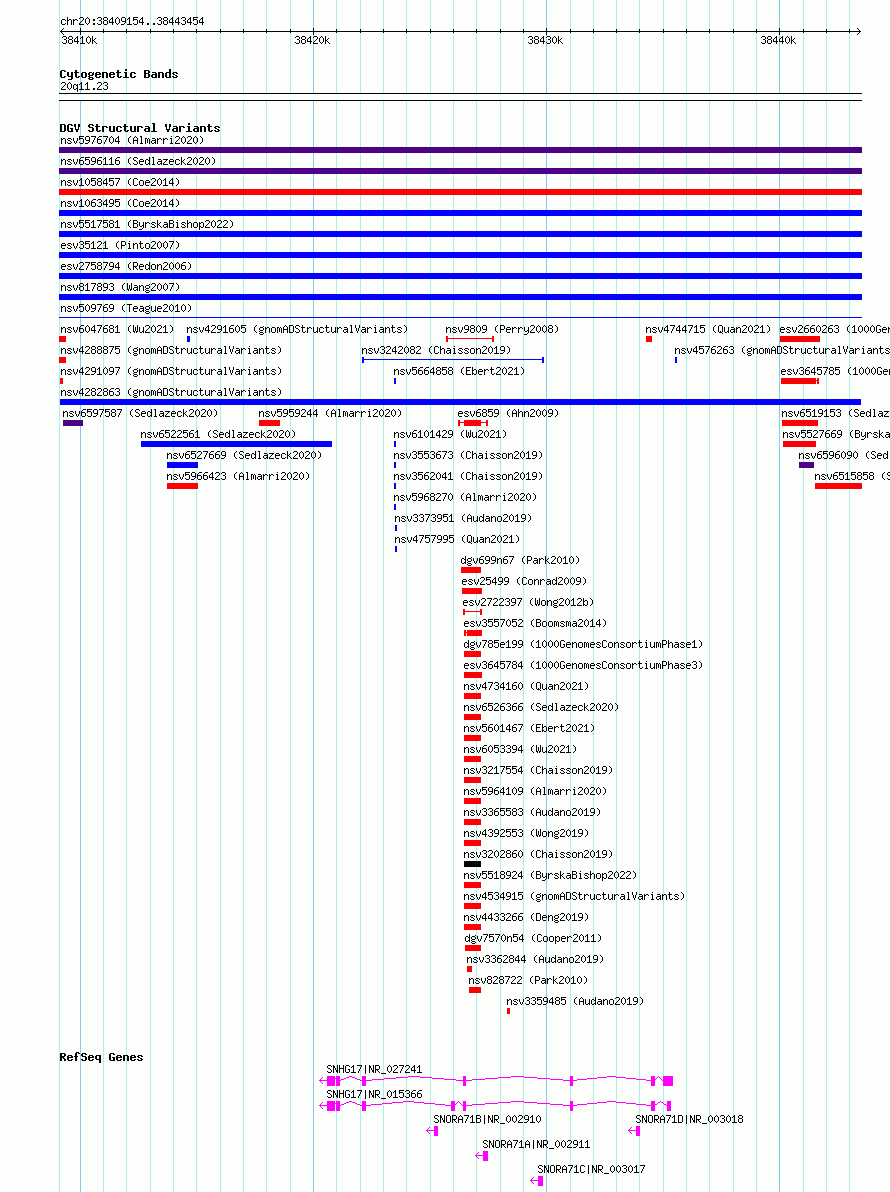Click the nsv6527669 (Sedlazeck2020) label
The height and width of the screenshot is (1192, 890).
pos(244,455)
